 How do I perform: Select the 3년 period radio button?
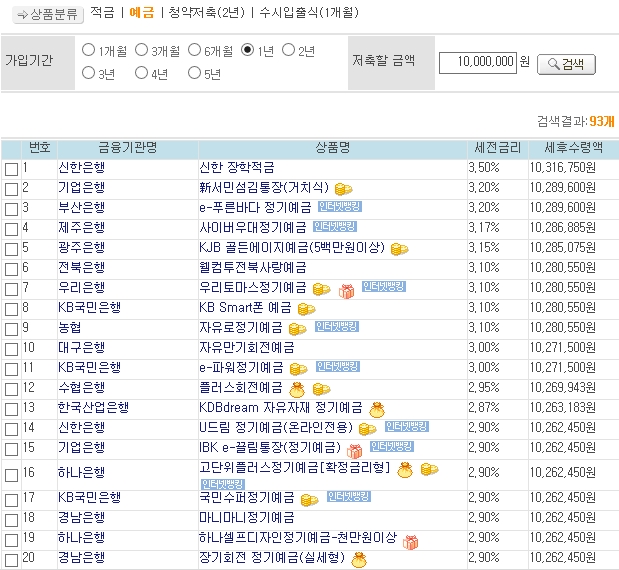tap(88, 73)
